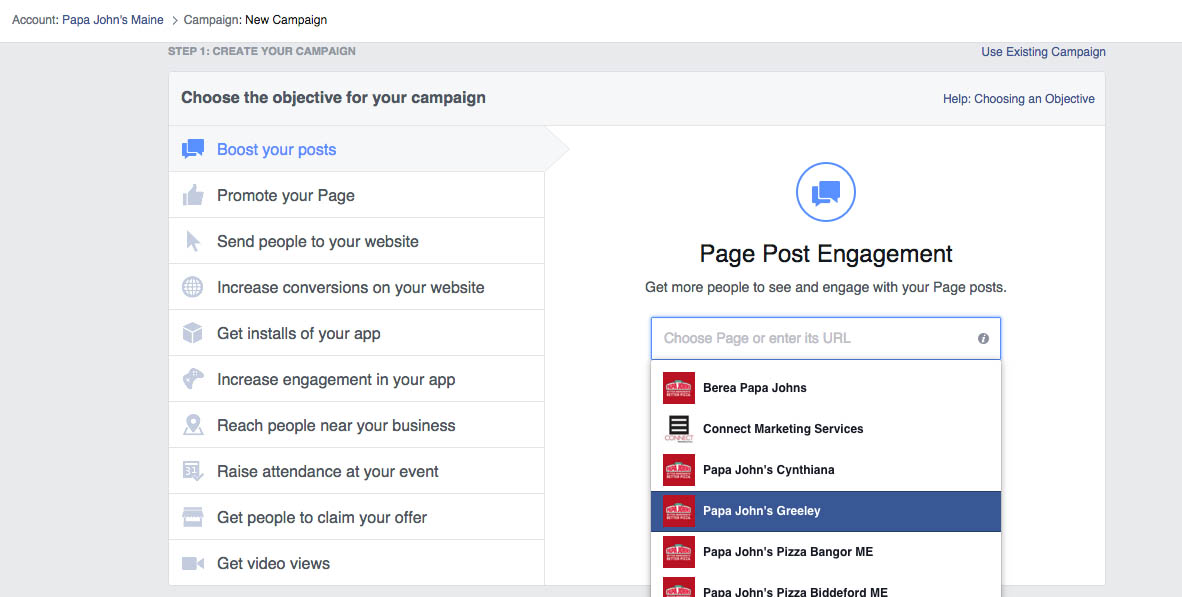
Task: Click the gamepad icon for app engagement
Action: tap(193, 380)
